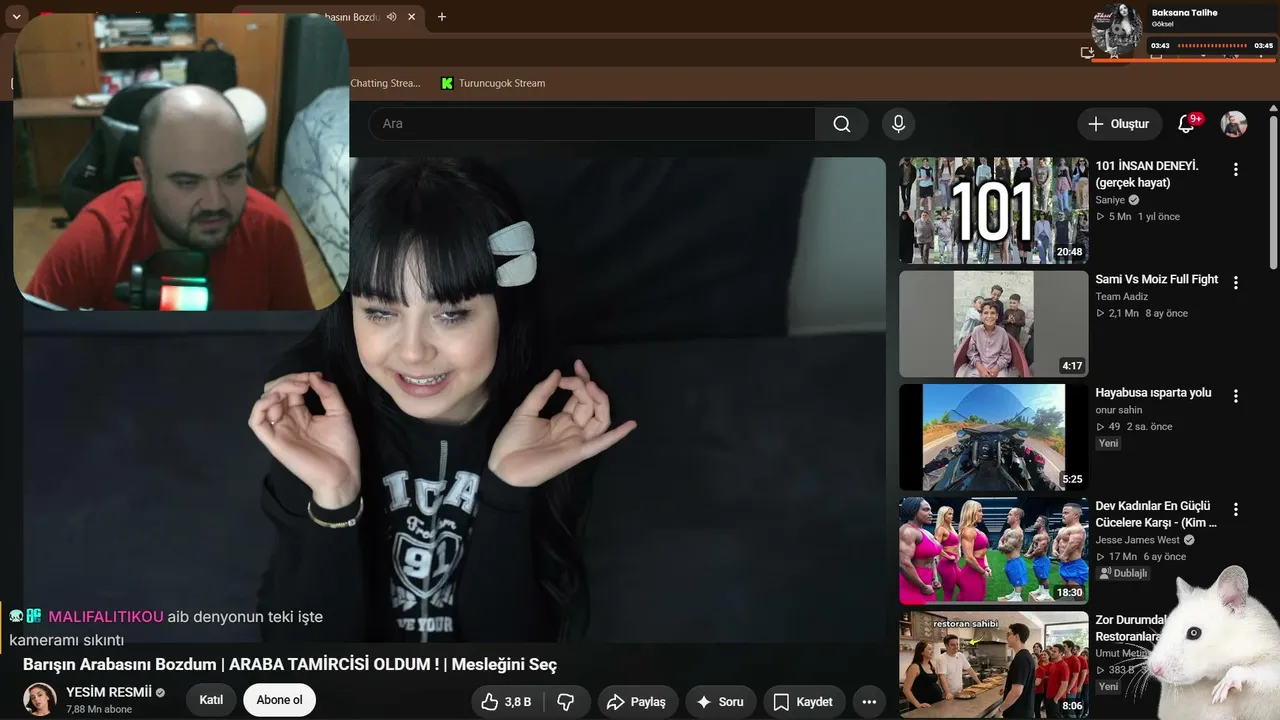The image size is (1280, 720).
Task: Open the Hayabusa motorcycle video thumbnail
Action: click(x=993, y=437)
